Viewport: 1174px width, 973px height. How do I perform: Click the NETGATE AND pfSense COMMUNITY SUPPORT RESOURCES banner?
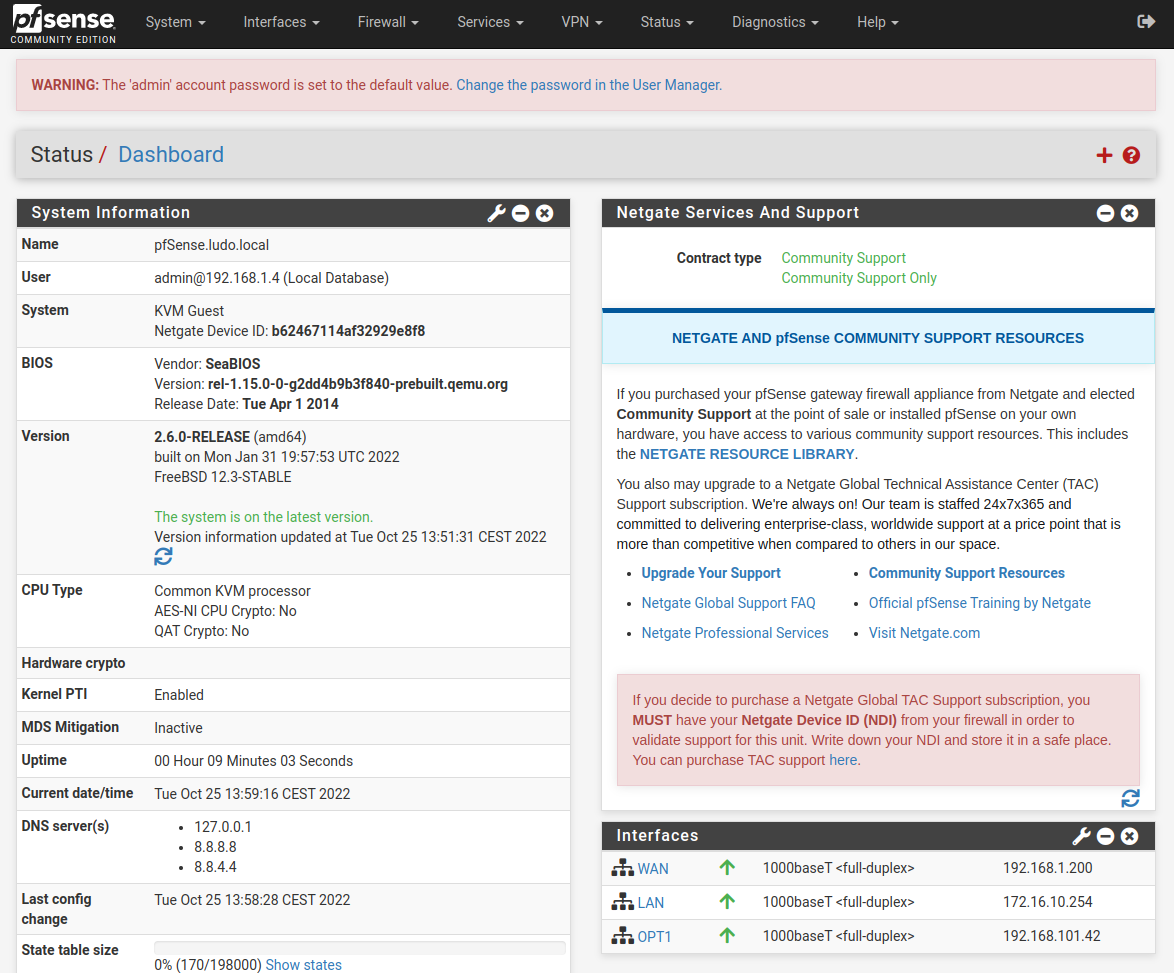coord(878,338)
